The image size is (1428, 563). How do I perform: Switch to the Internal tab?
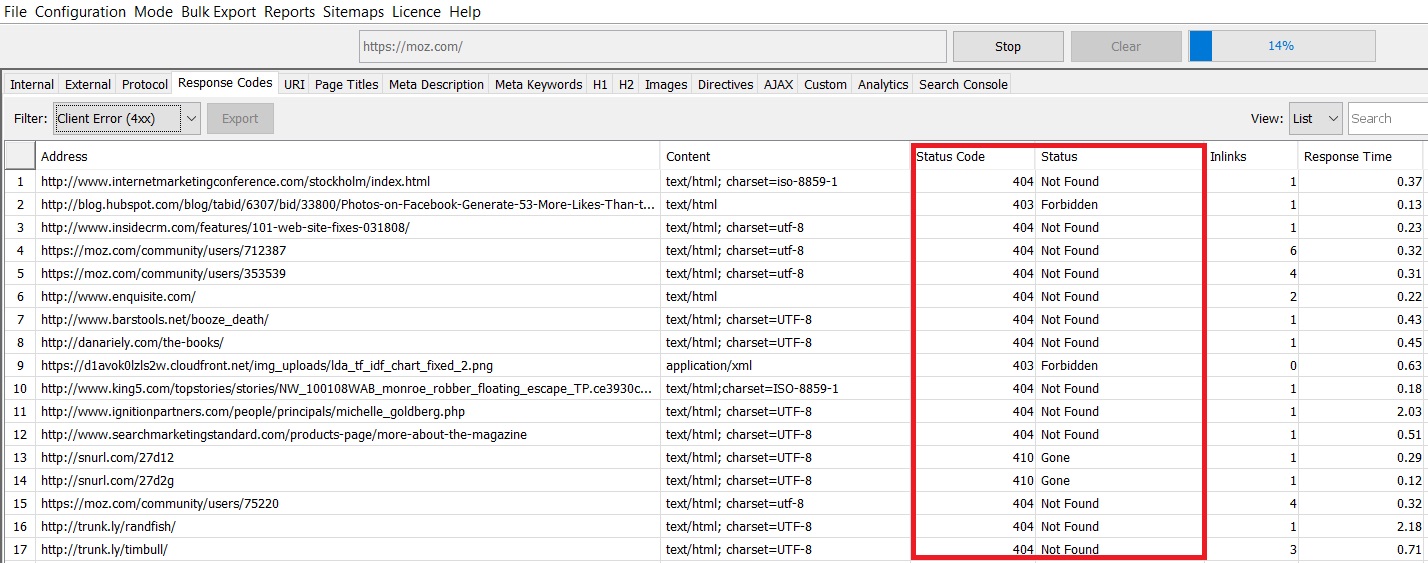tap(32, 84)
